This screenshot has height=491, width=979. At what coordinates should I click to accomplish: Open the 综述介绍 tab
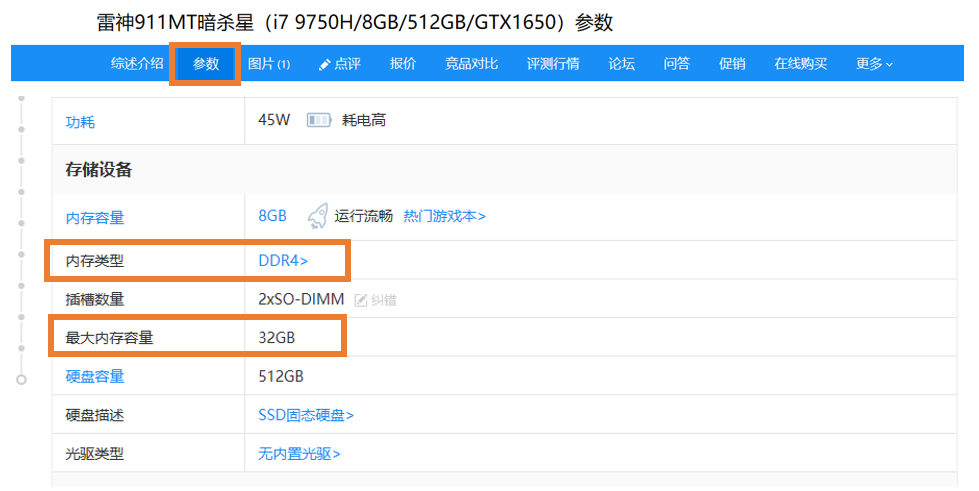click(x=137, y=64)
